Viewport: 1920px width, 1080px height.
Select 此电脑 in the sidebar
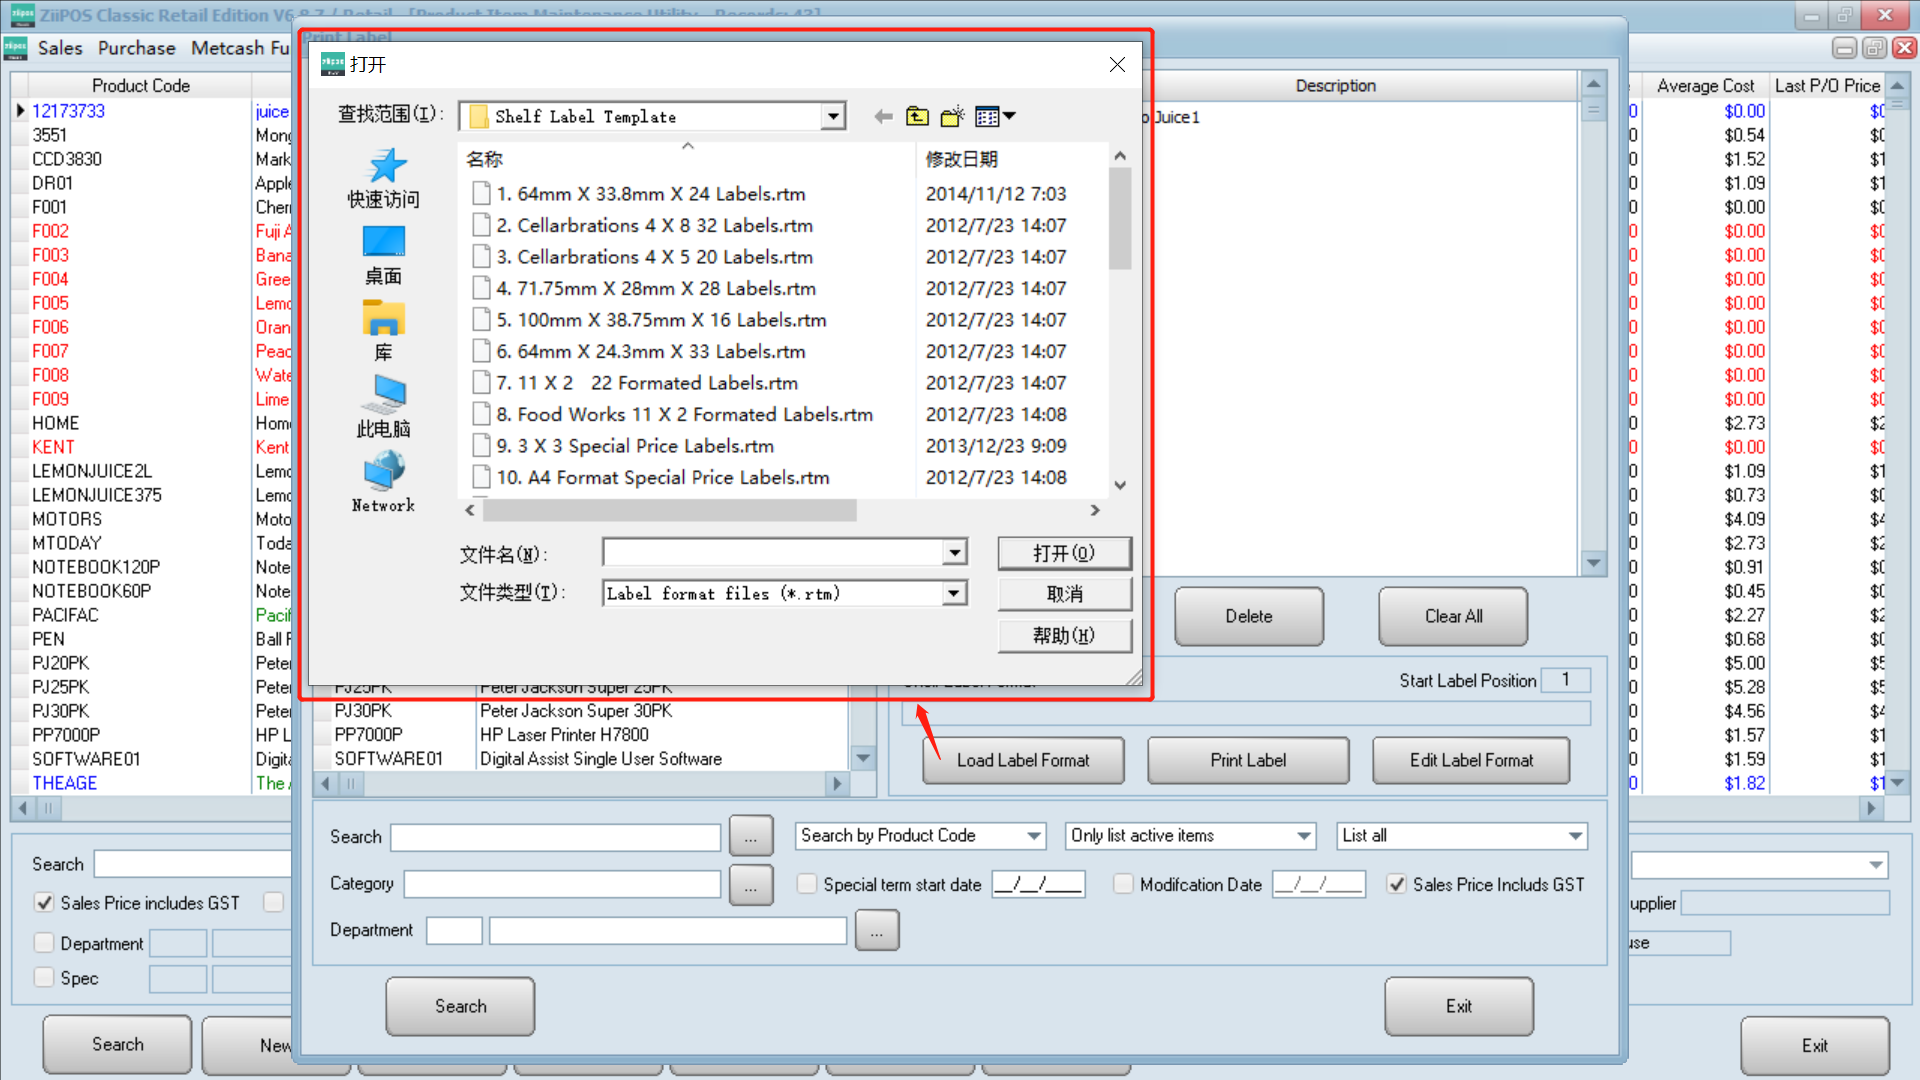(x=382, y=407)
